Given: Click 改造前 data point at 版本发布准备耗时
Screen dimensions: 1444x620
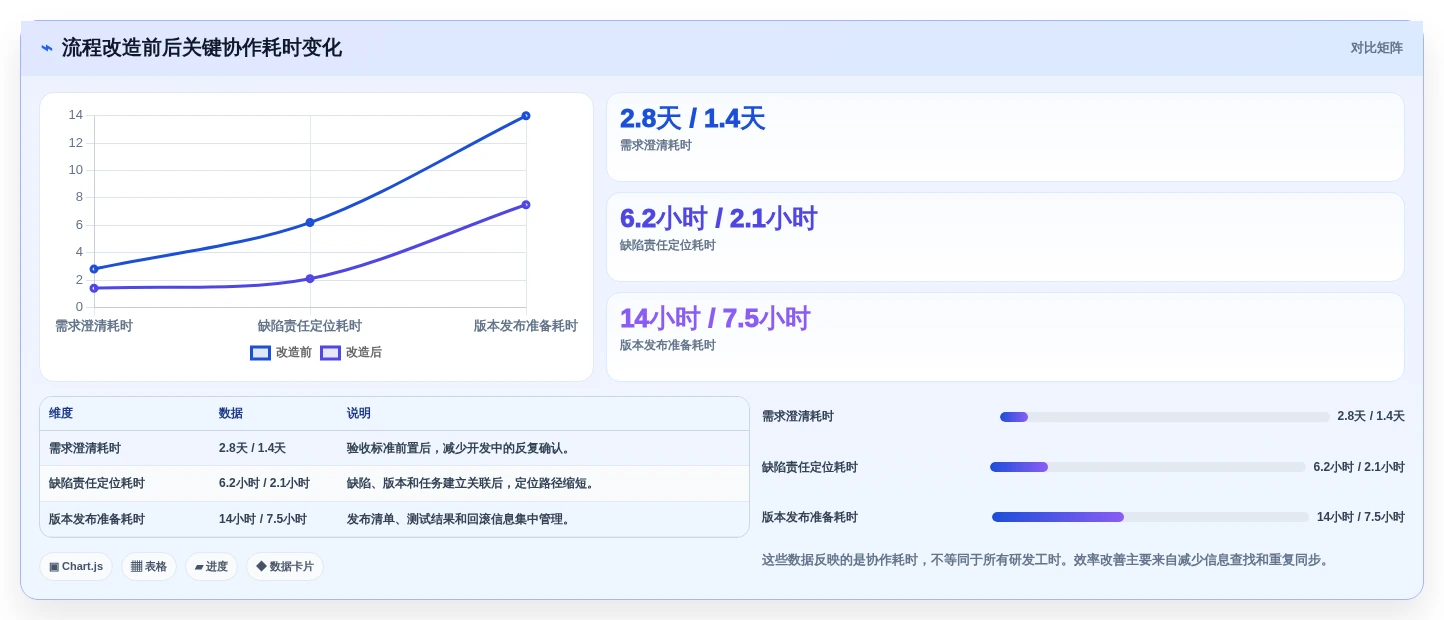Looking at the screenshot, I should click(526, 116).
